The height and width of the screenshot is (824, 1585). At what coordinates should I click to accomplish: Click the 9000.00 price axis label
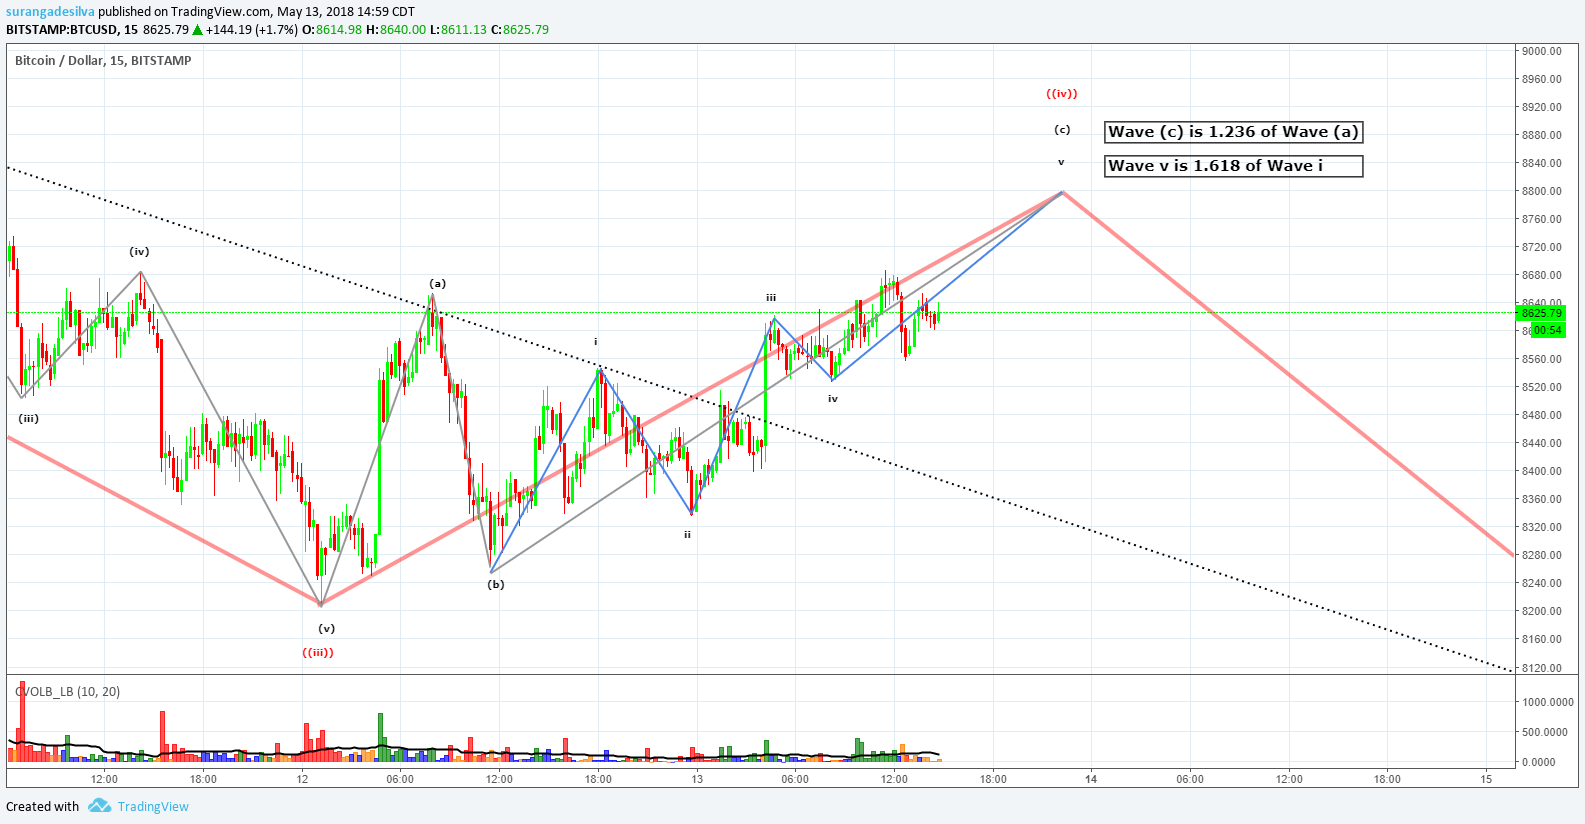1542,51
